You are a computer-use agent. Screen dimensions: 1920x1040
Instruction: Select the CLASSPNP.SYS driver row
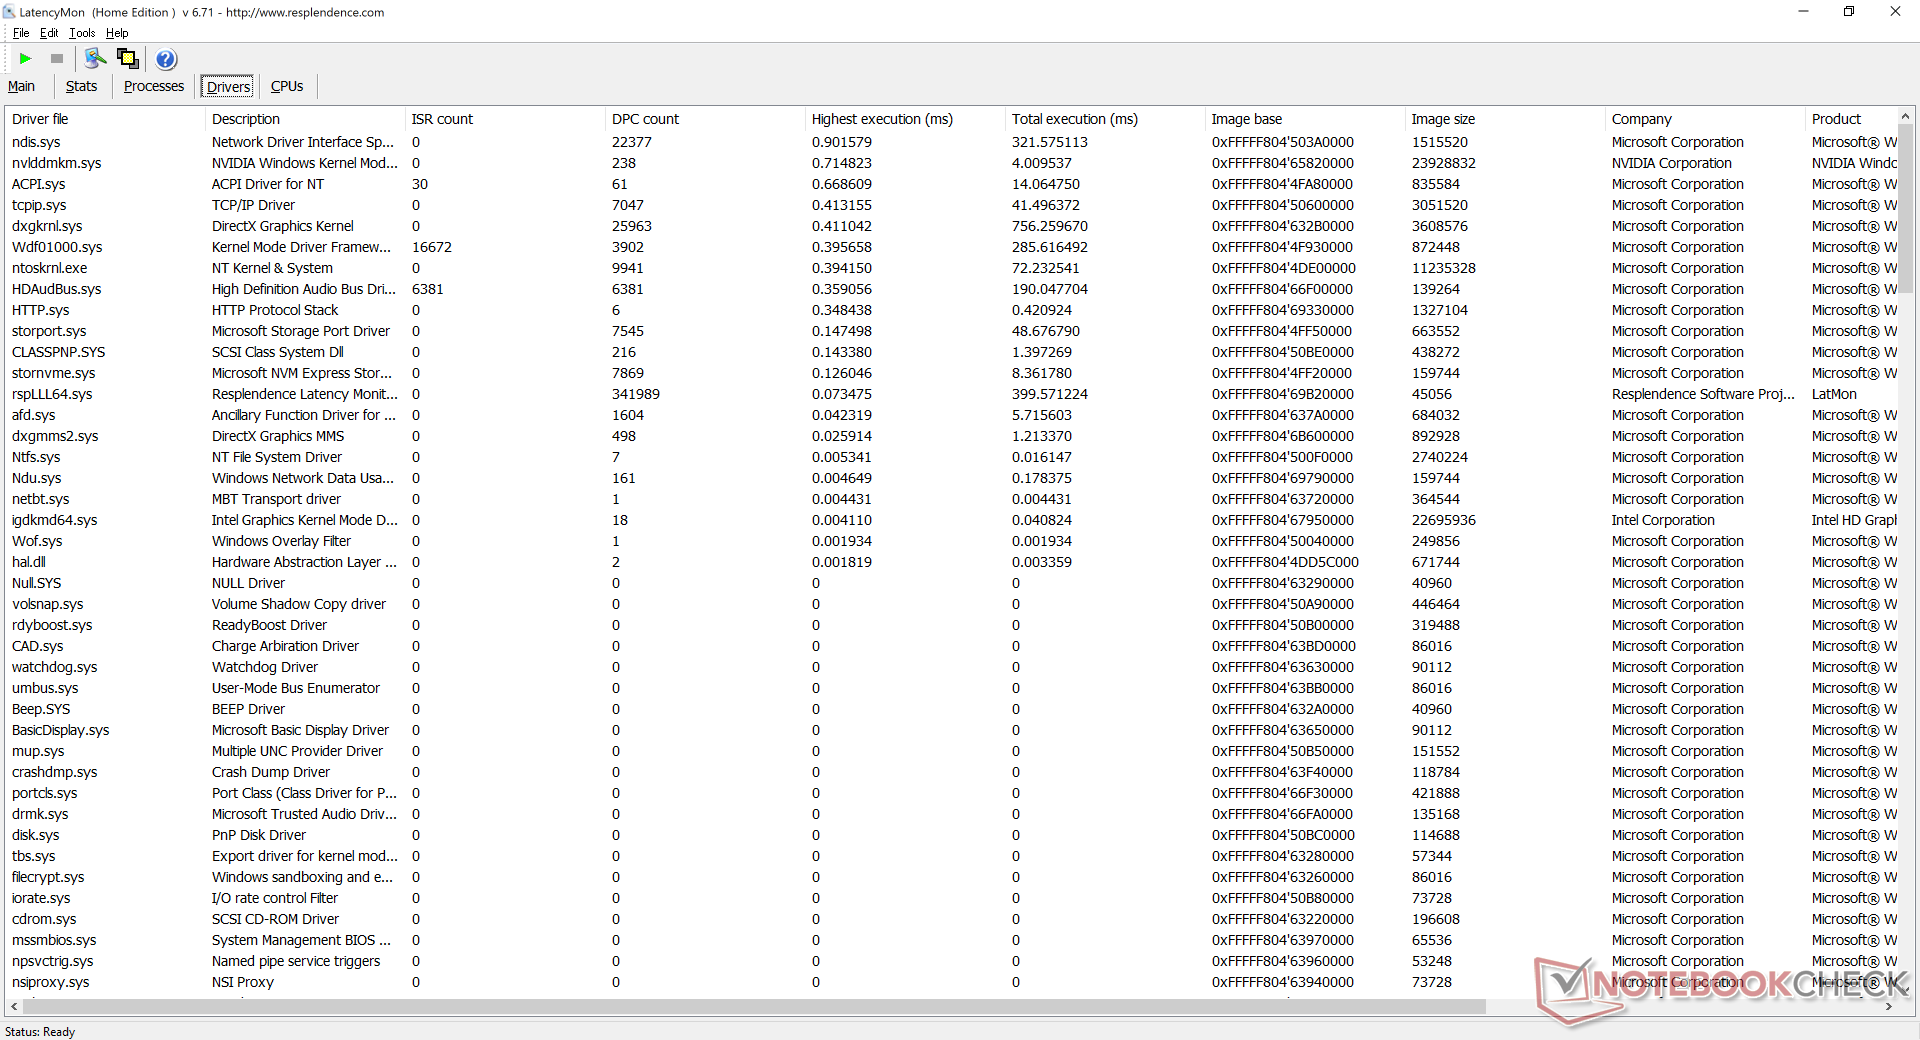951,352
